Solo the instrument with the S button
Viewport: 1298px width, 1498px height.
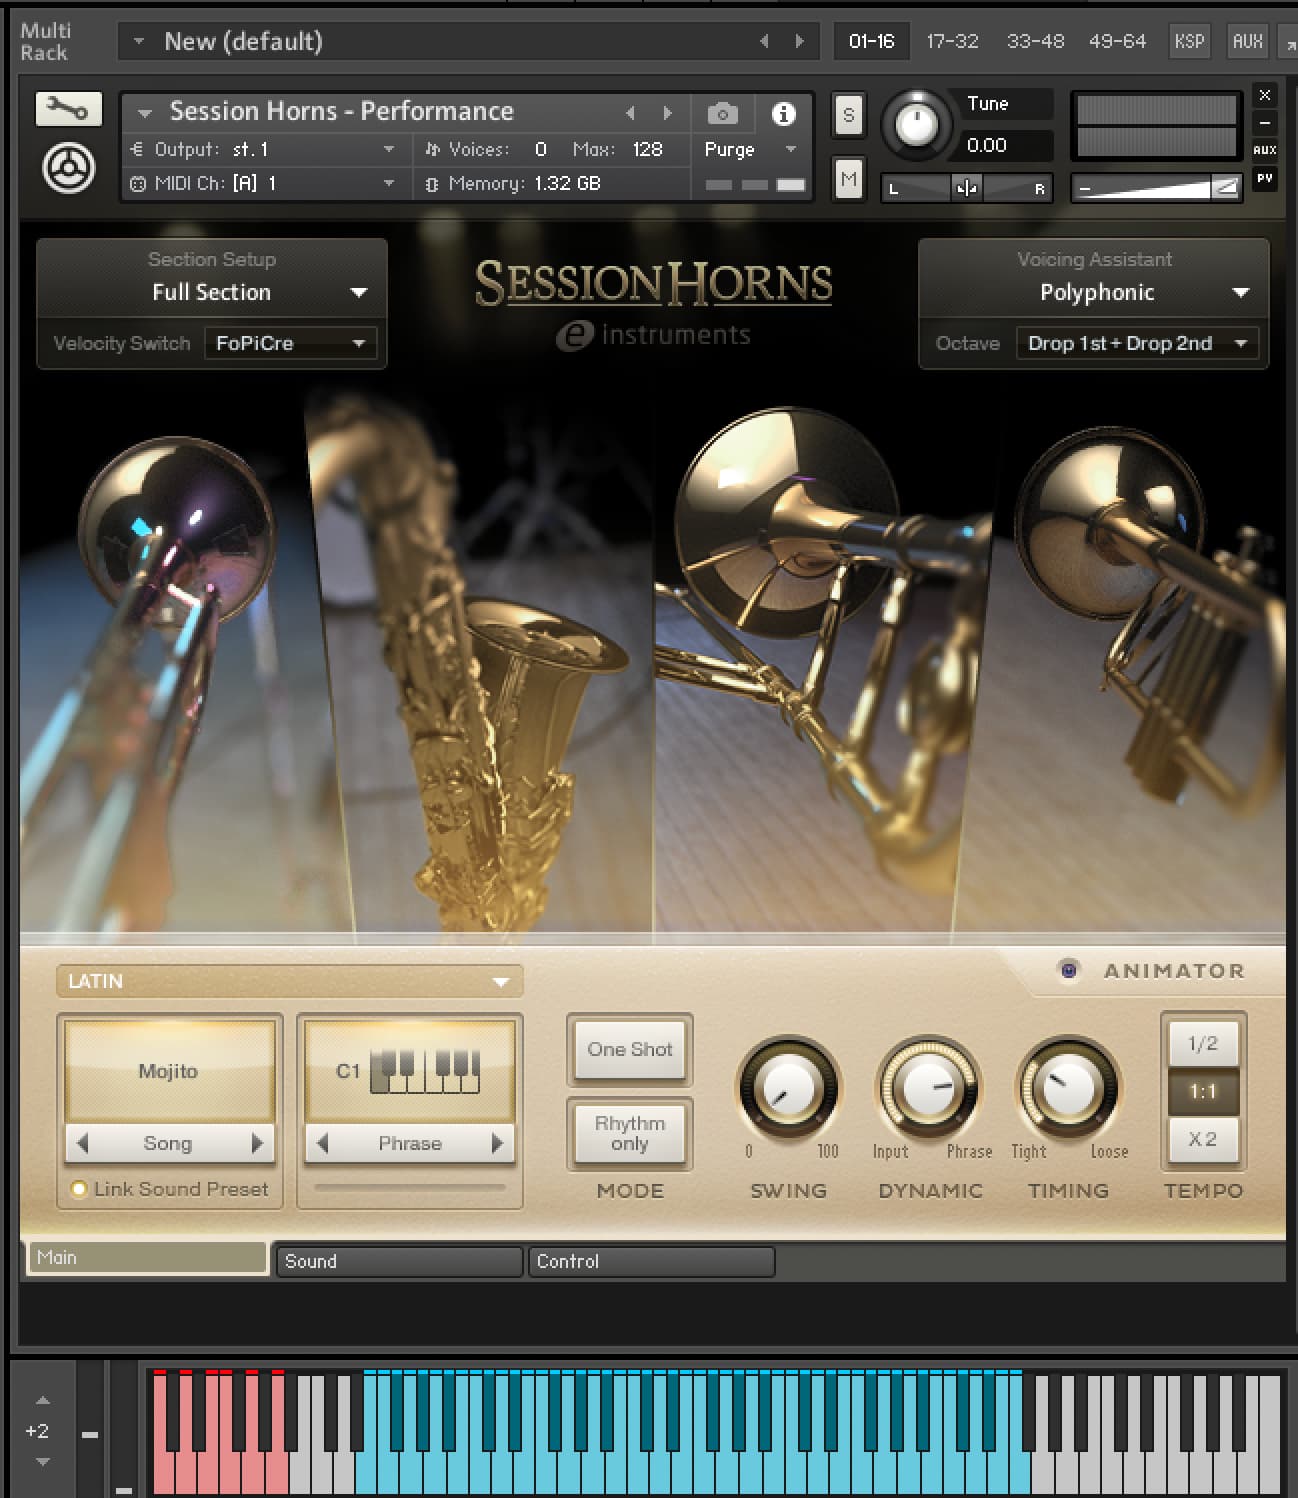pos(849,115)
